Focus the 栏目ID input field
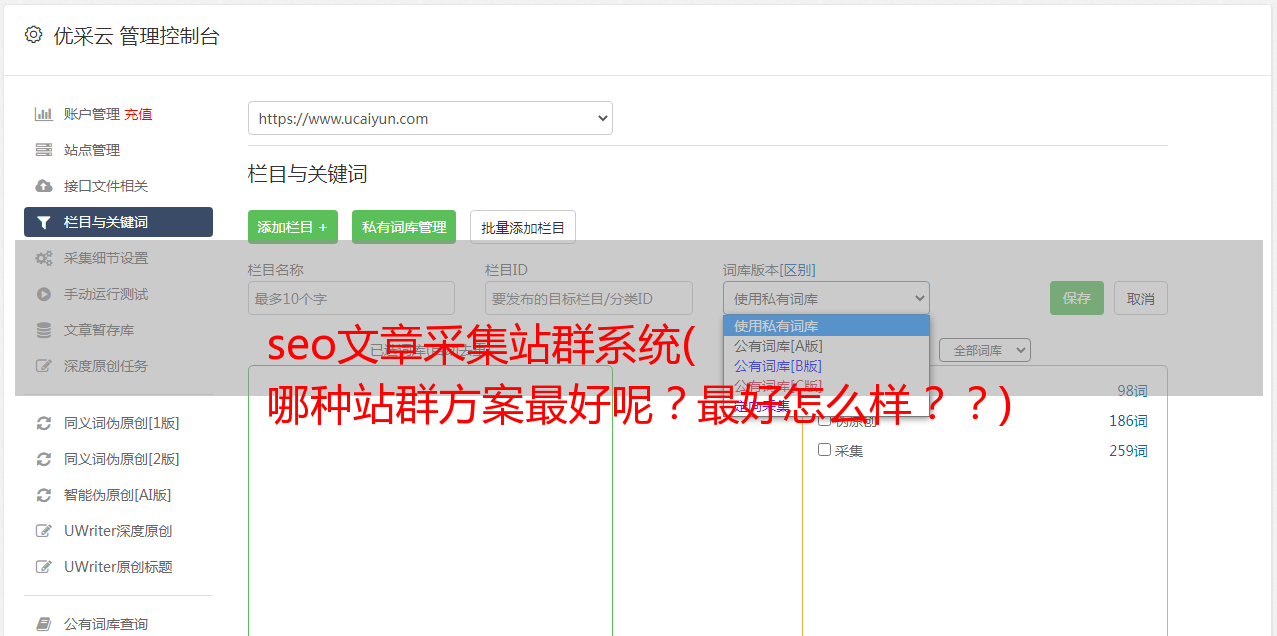Image resolution: width=1277 pixels, height=636 pixels. (589, 298)
